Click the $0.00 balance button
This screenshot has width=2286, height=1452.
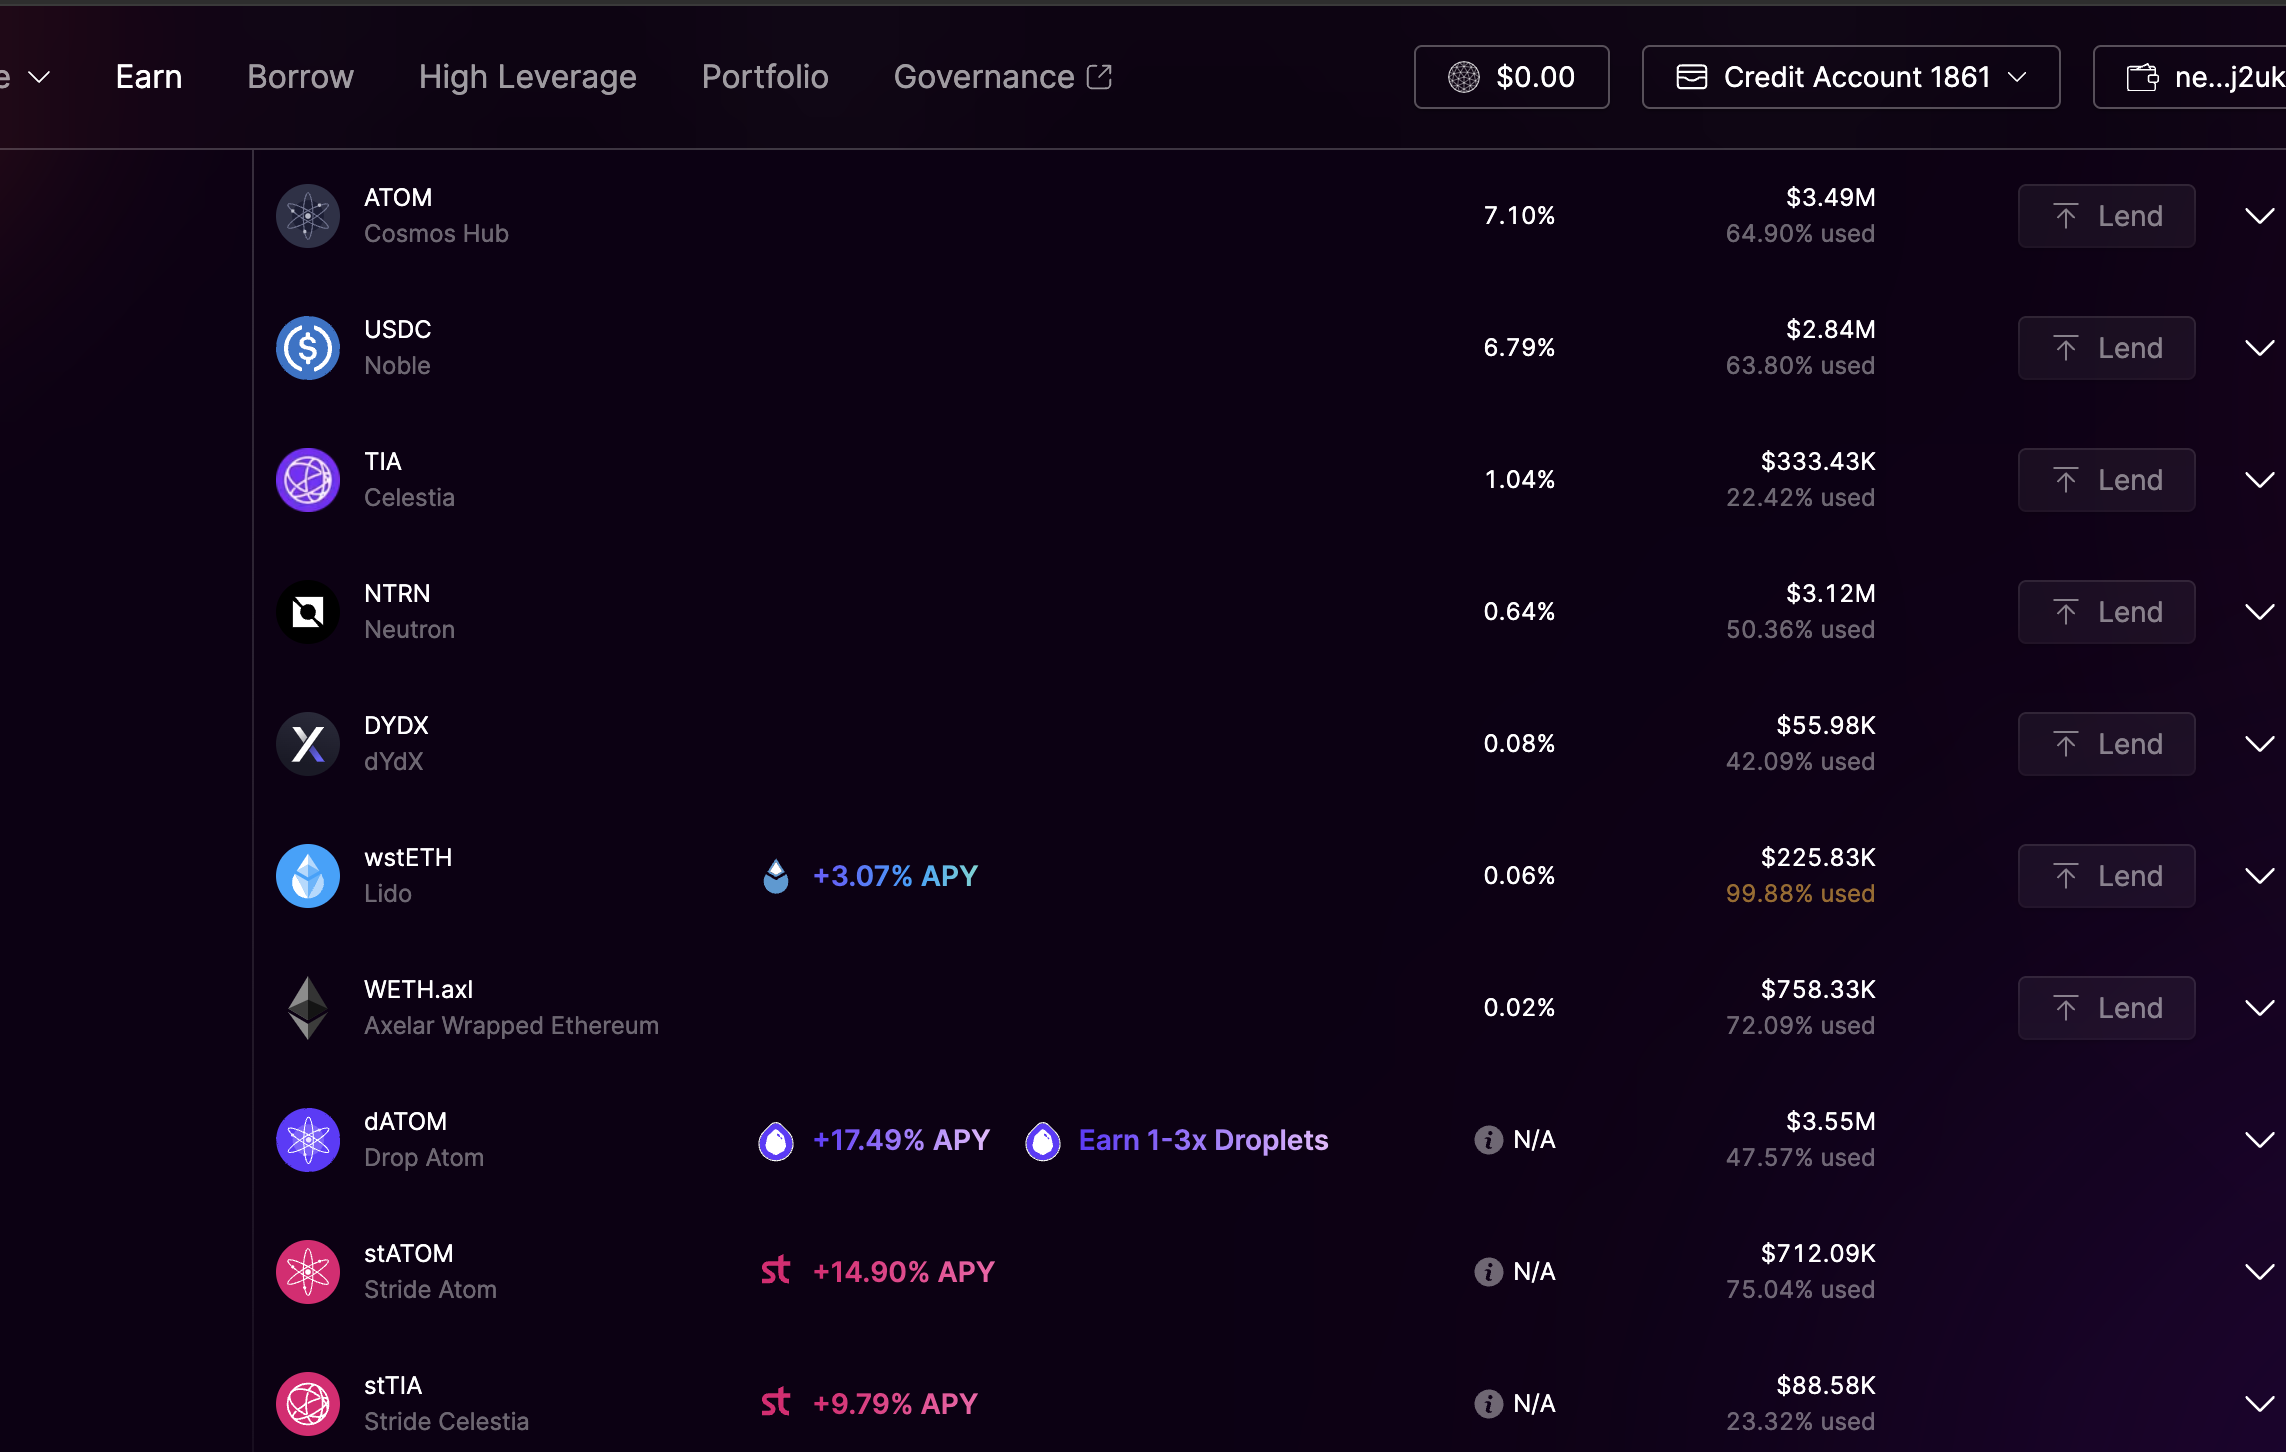[x=1511, y=77]
